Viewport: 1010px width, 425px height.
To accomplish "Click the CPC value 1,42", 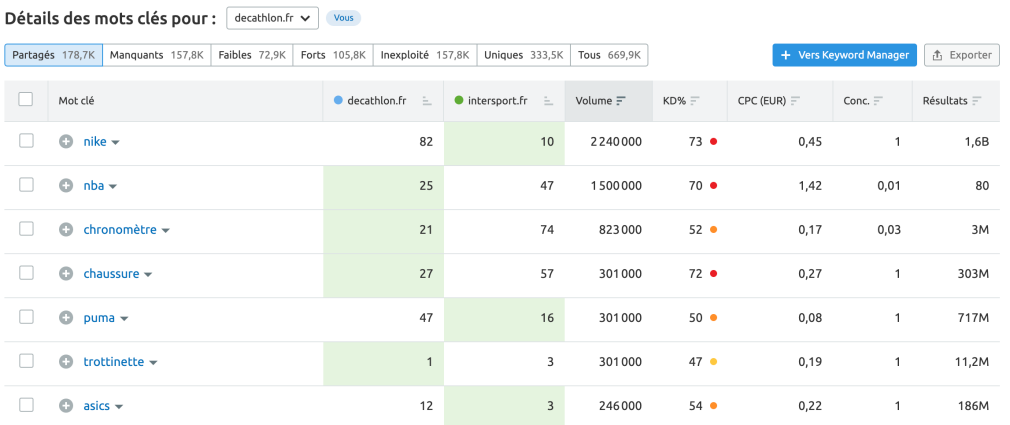I will point(810,186).
